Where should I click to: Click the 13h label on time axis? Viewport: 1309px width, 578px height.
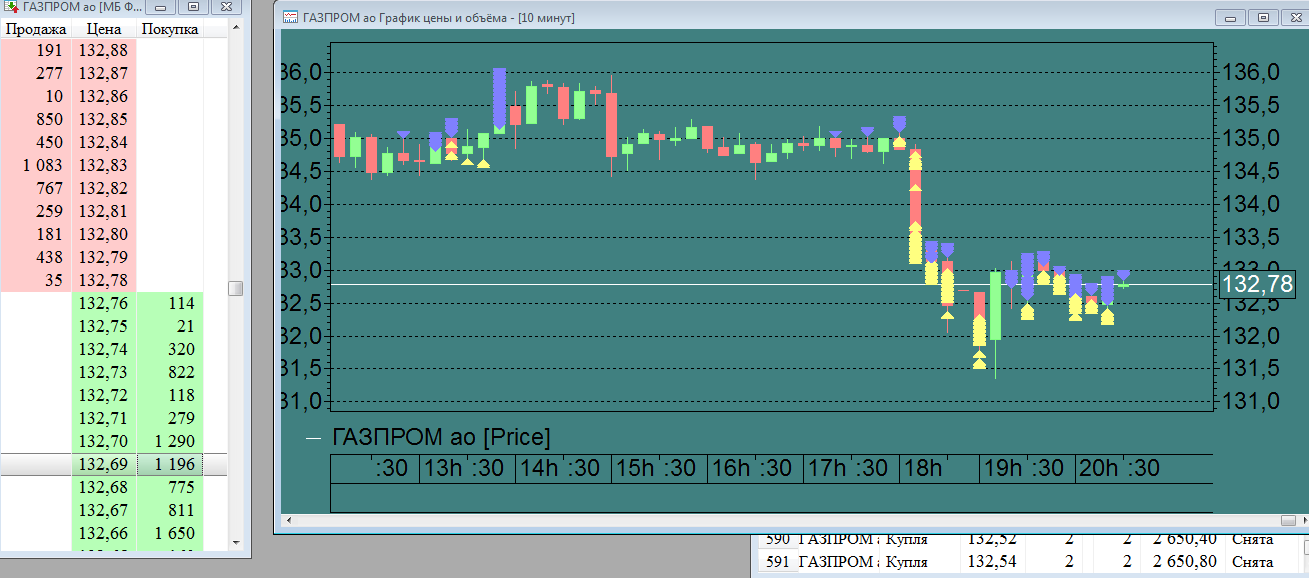[x=442, y=468]
